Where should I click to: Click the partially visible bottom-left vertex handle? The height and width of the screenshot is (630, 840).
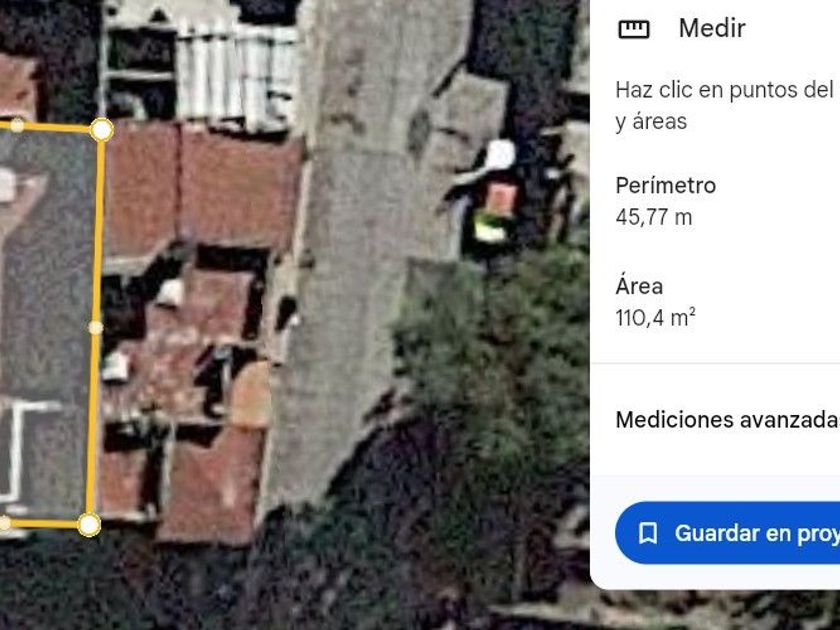point(3,523)
